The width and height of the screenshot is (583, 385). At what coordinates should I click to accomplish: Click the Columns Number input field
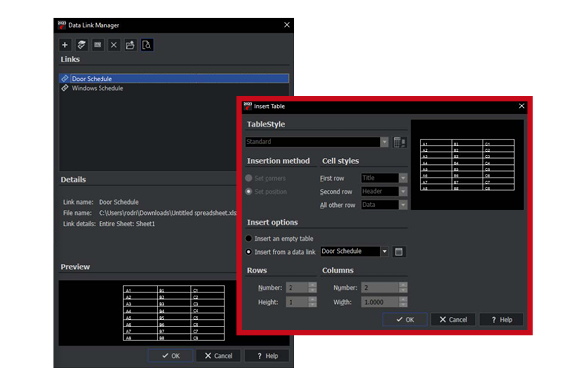pos(380,288)
